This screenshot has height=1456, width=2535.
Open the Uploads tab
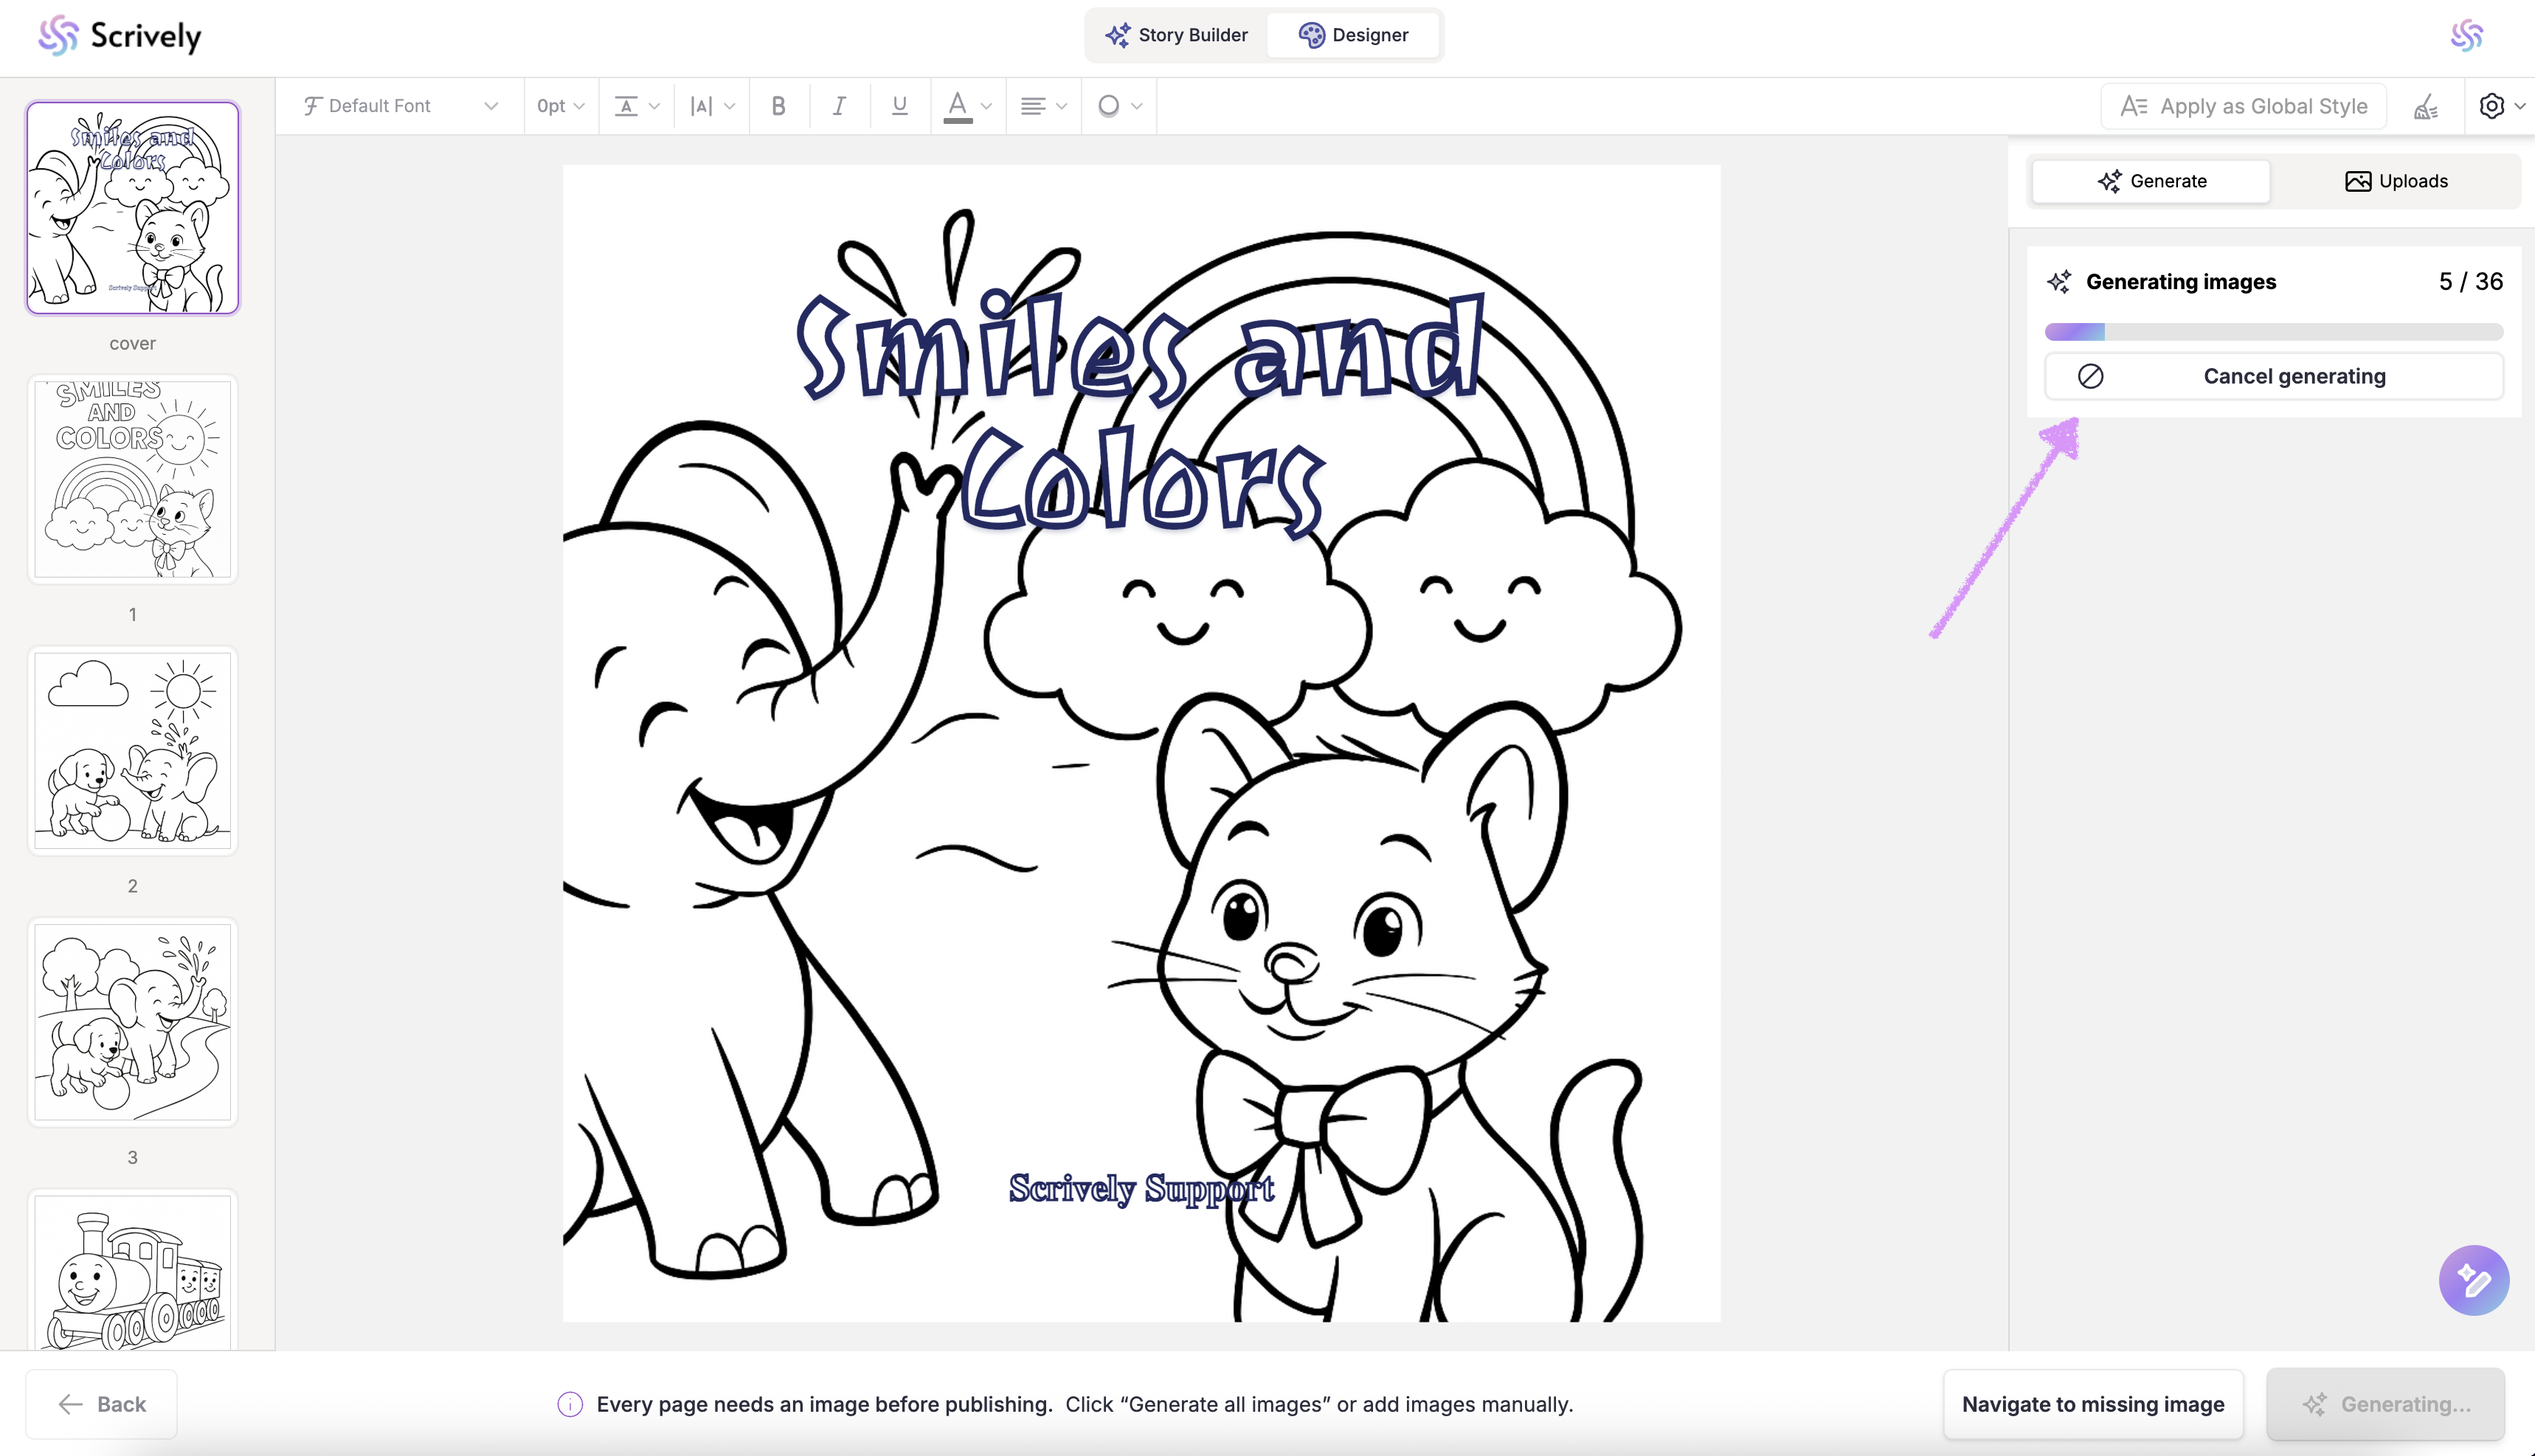2396,181
